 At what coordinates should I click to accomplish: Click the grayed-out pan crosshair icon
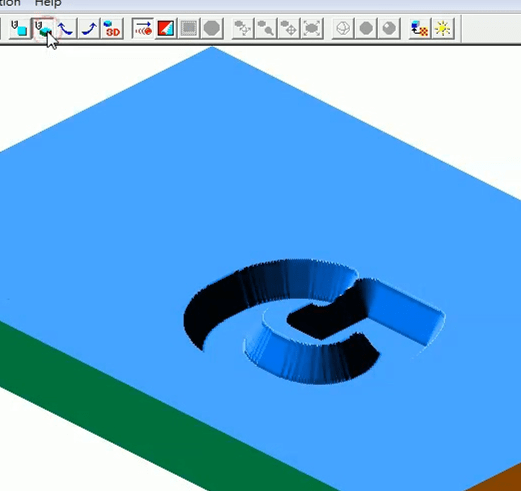tap(289, 28)
